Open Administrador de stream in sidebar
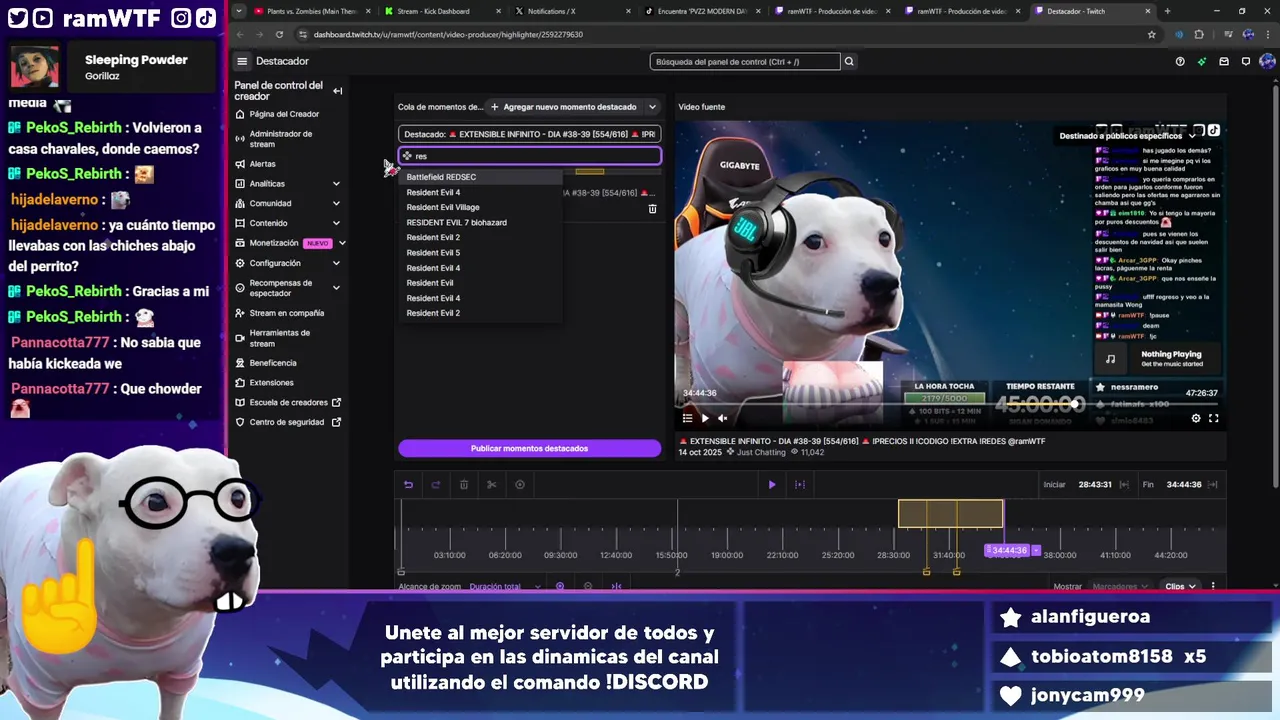The width and height of the screenshot is (1280, 720). tap(280, 139)
